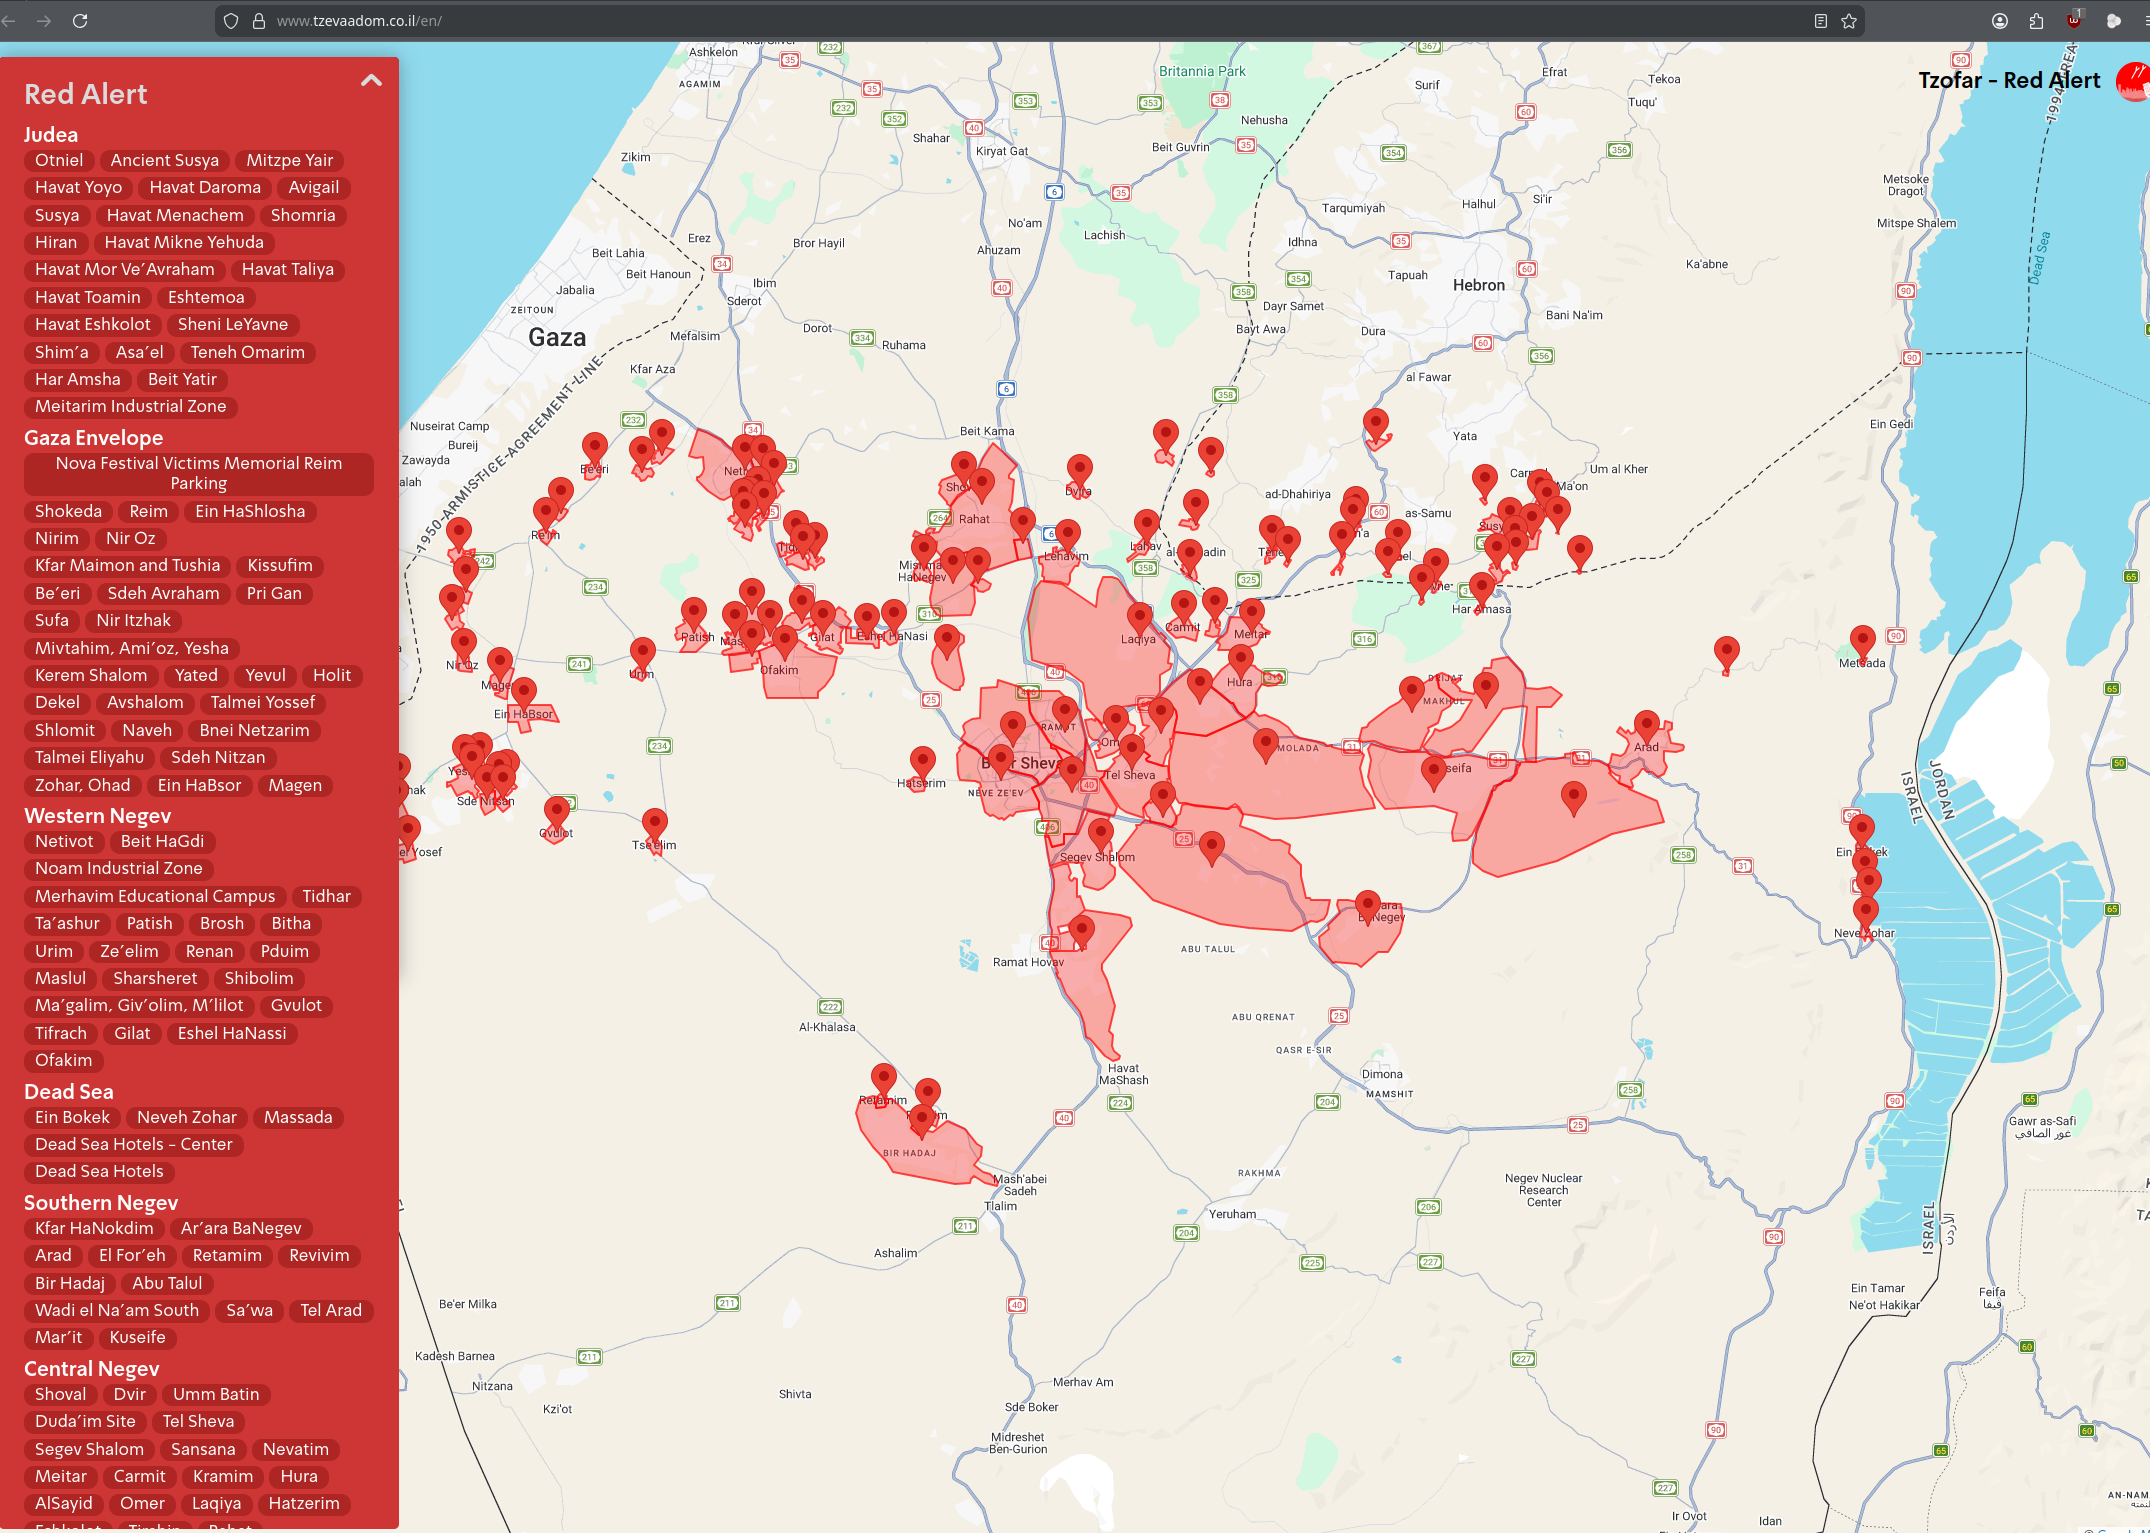Viewport: 2150px width, 1533px height.
Task: Select the Ein Bokek tag under Dead Sea
Action: pyautogui.click(x=72, y=1117)
